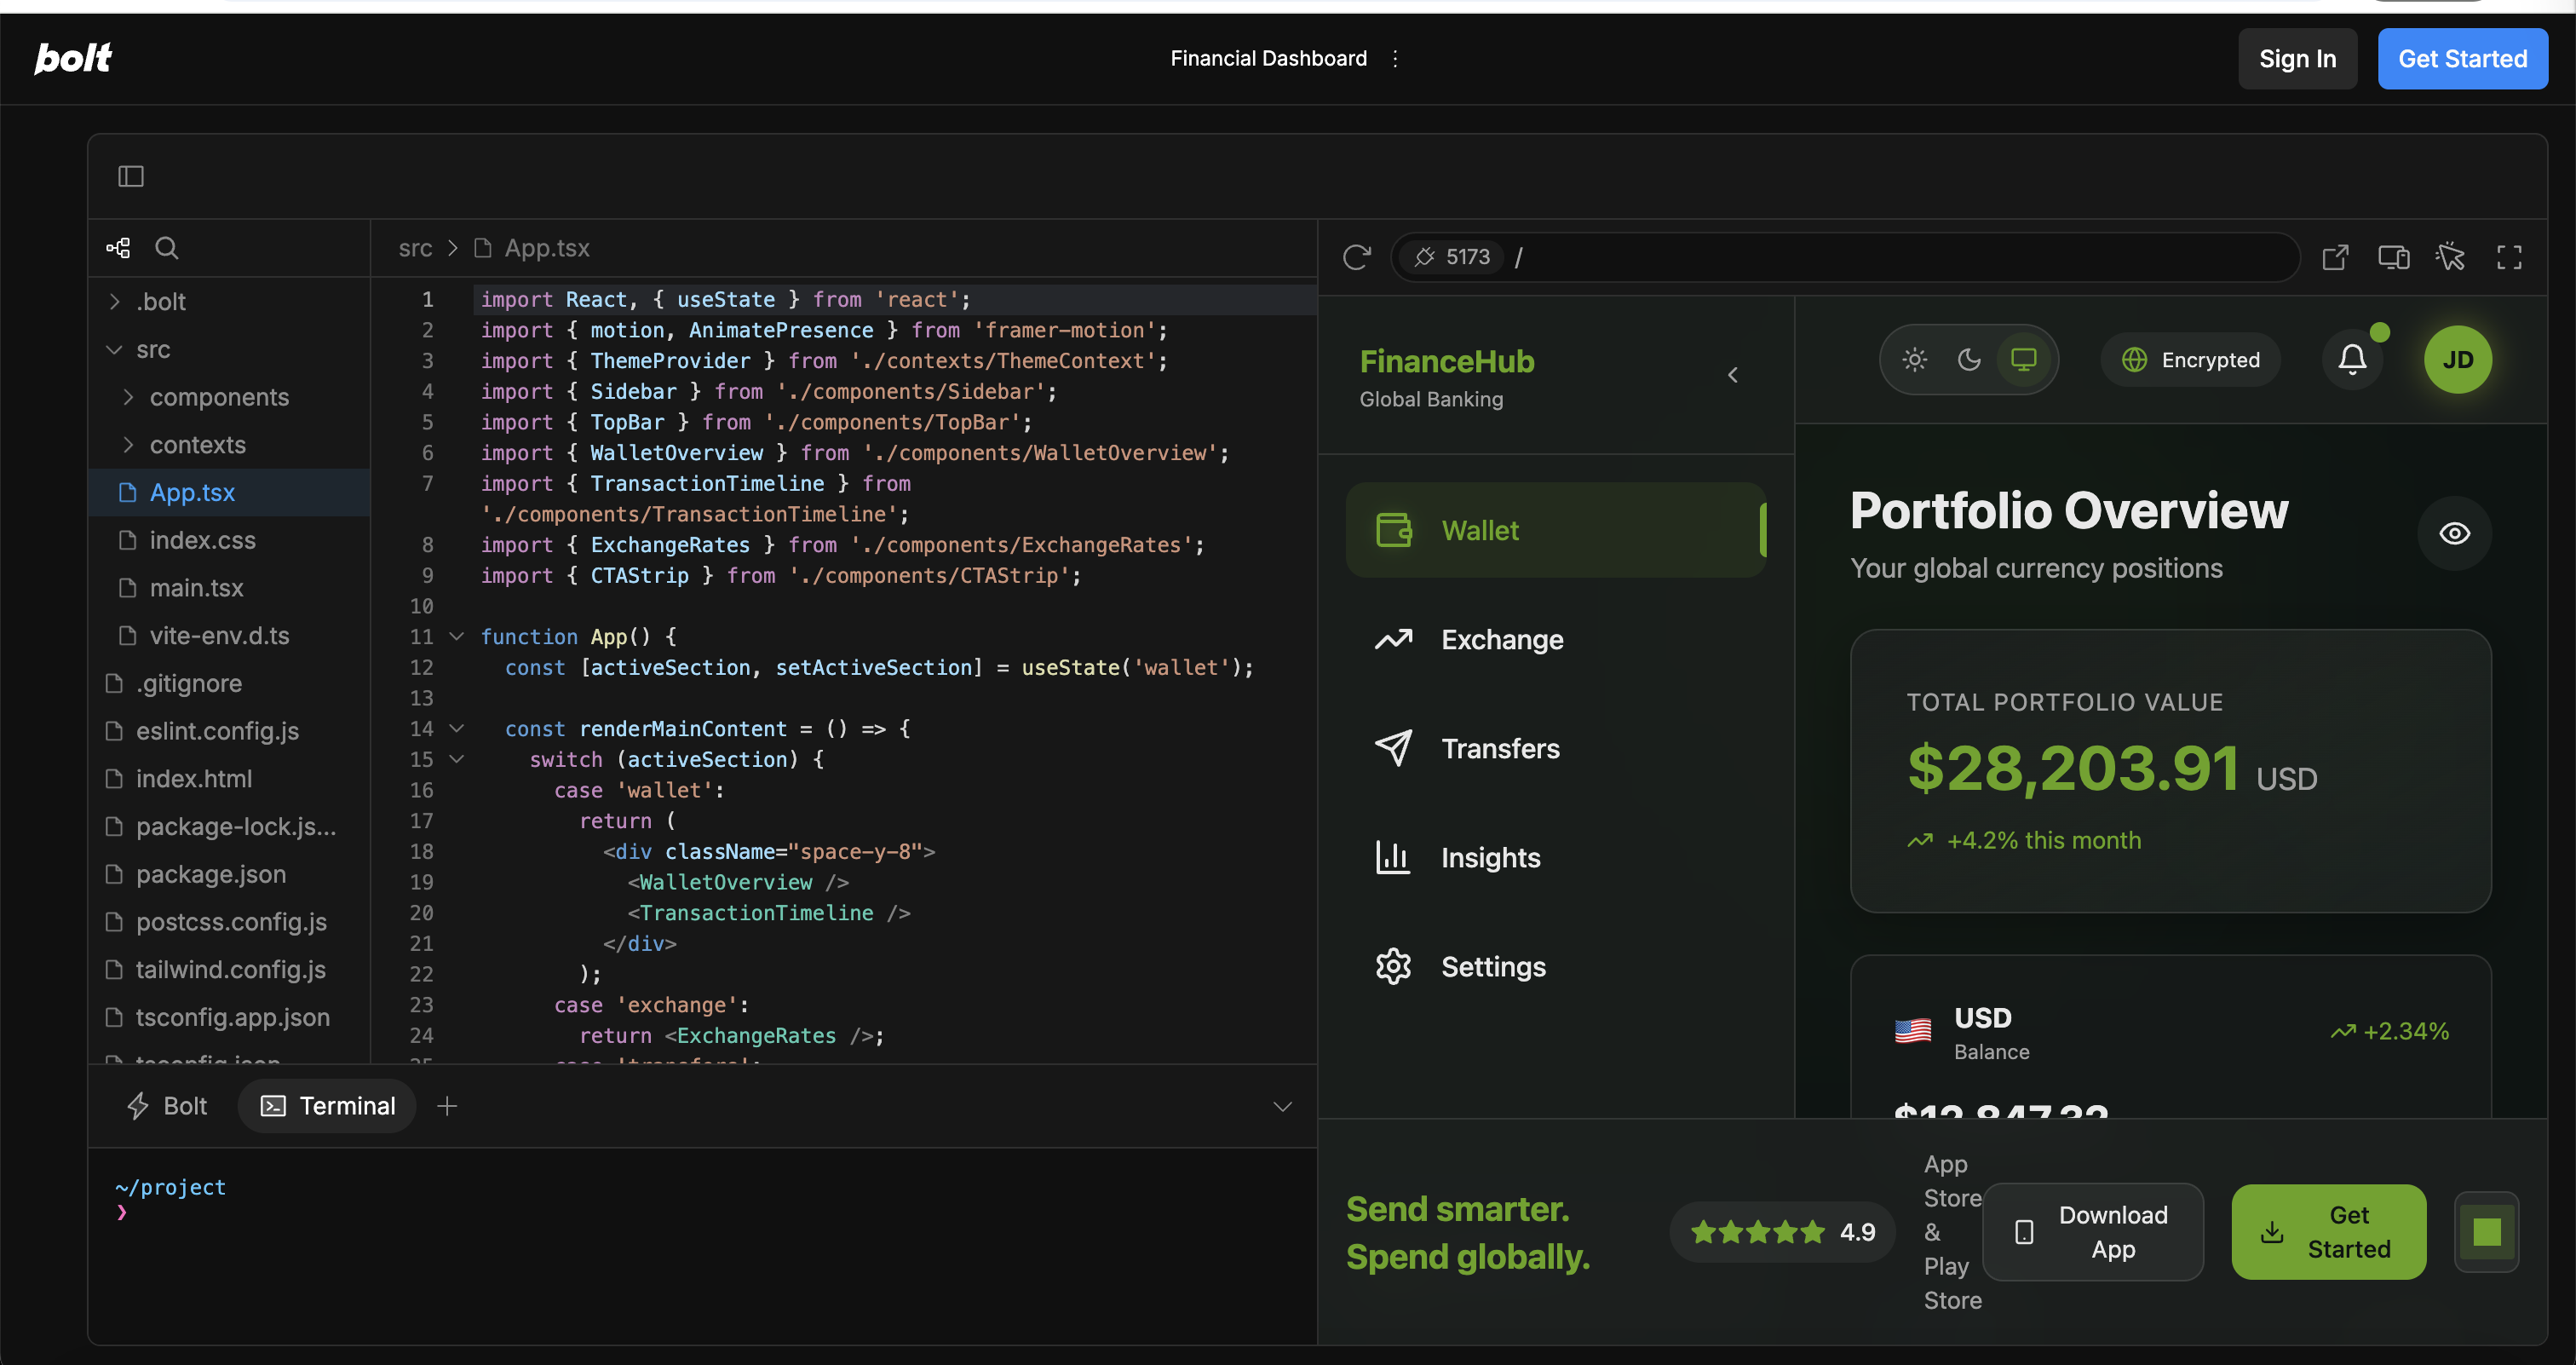The width and height of the screenshot is (2576, 1365).
Task: Switch preview theme to dark mode
Action: 1968,359
